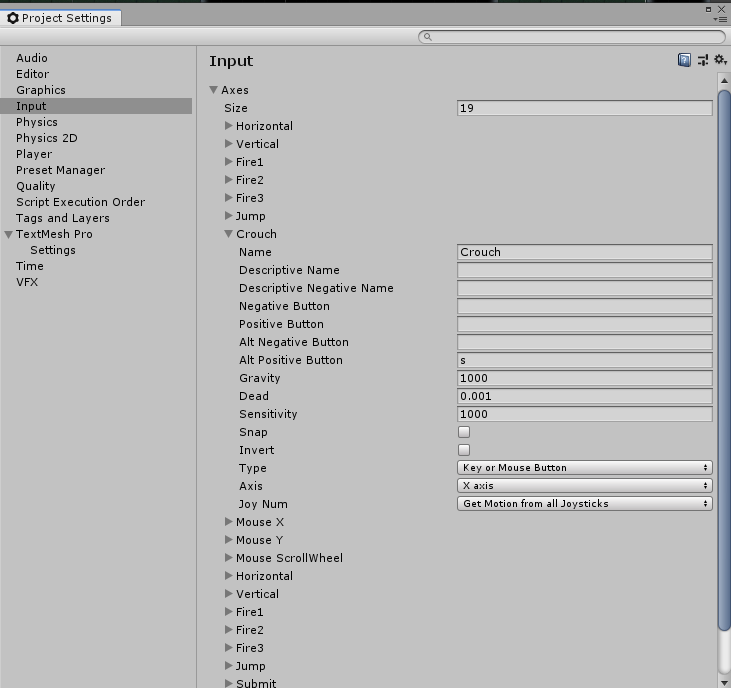
Task: Click the Name field containing Crouch
Action: (x=585, y=252)
